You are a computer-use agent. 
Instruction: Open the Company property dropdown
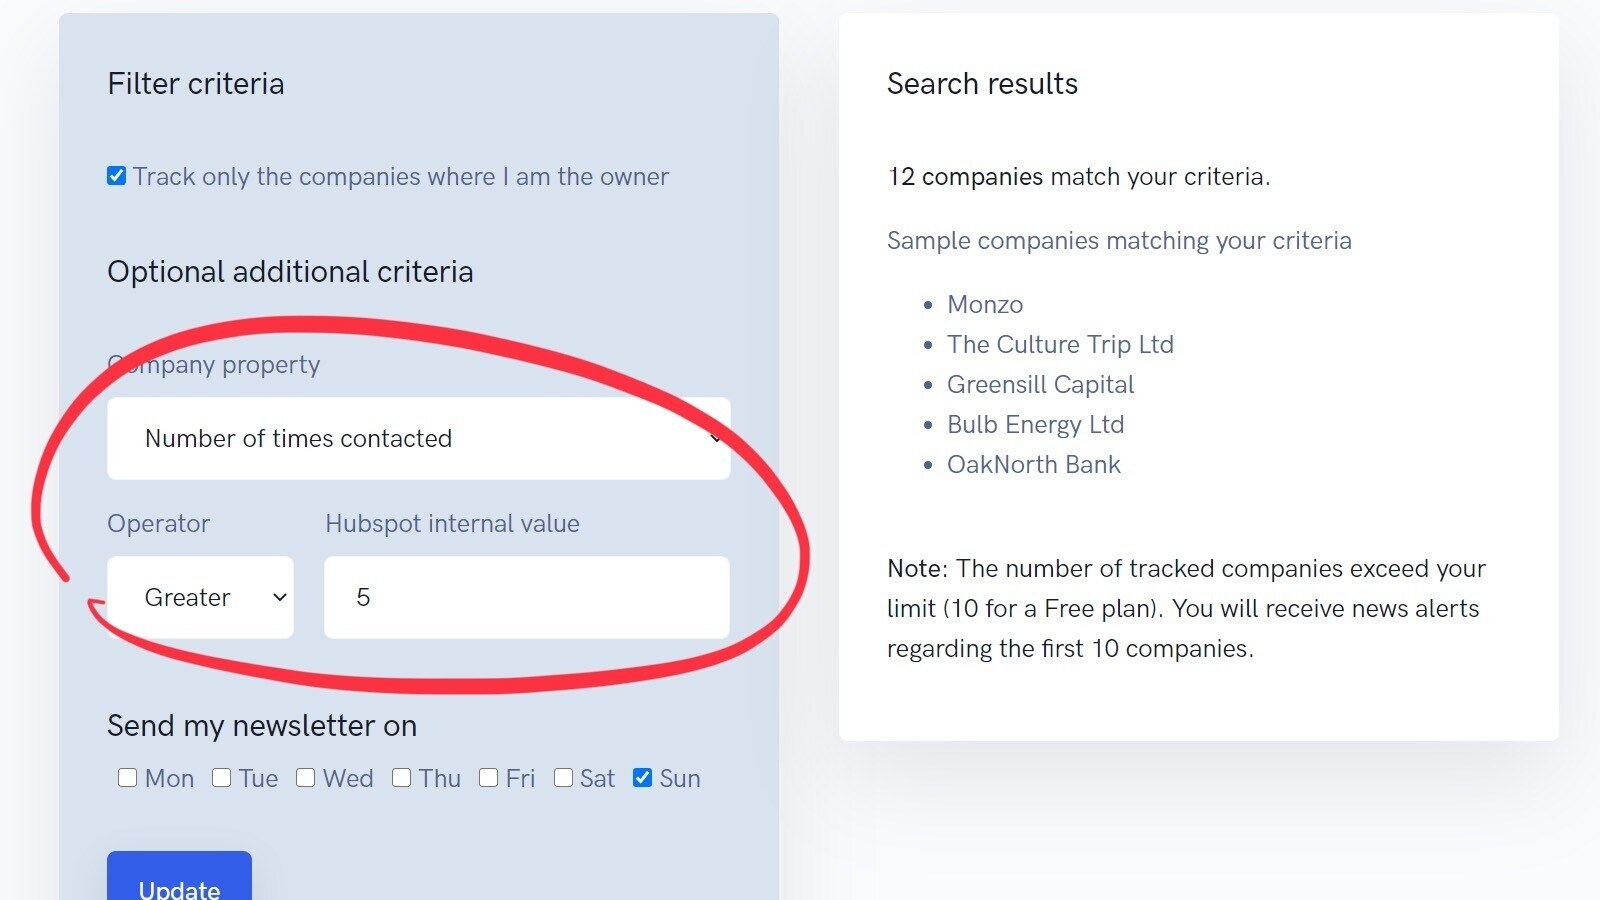point(418,438)
